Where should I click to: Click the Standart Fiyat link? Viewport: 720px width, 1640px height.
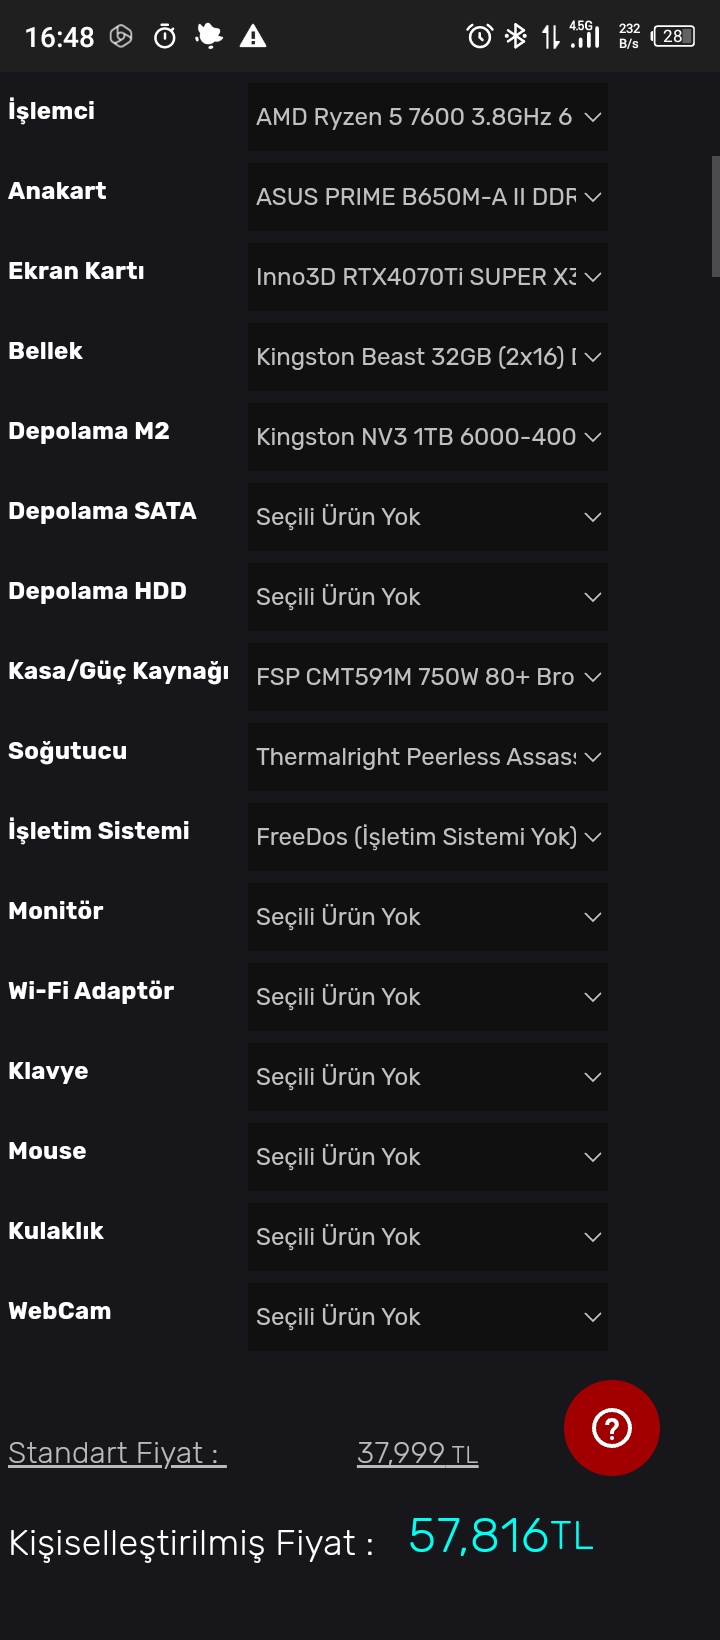click(117, 1453)
